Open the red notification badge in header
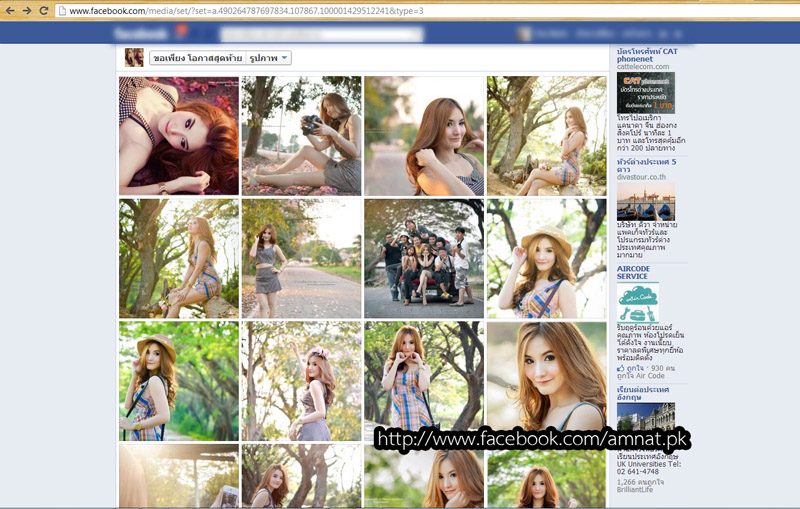Viewport: 800px width, 509px height. pos(181,31)
